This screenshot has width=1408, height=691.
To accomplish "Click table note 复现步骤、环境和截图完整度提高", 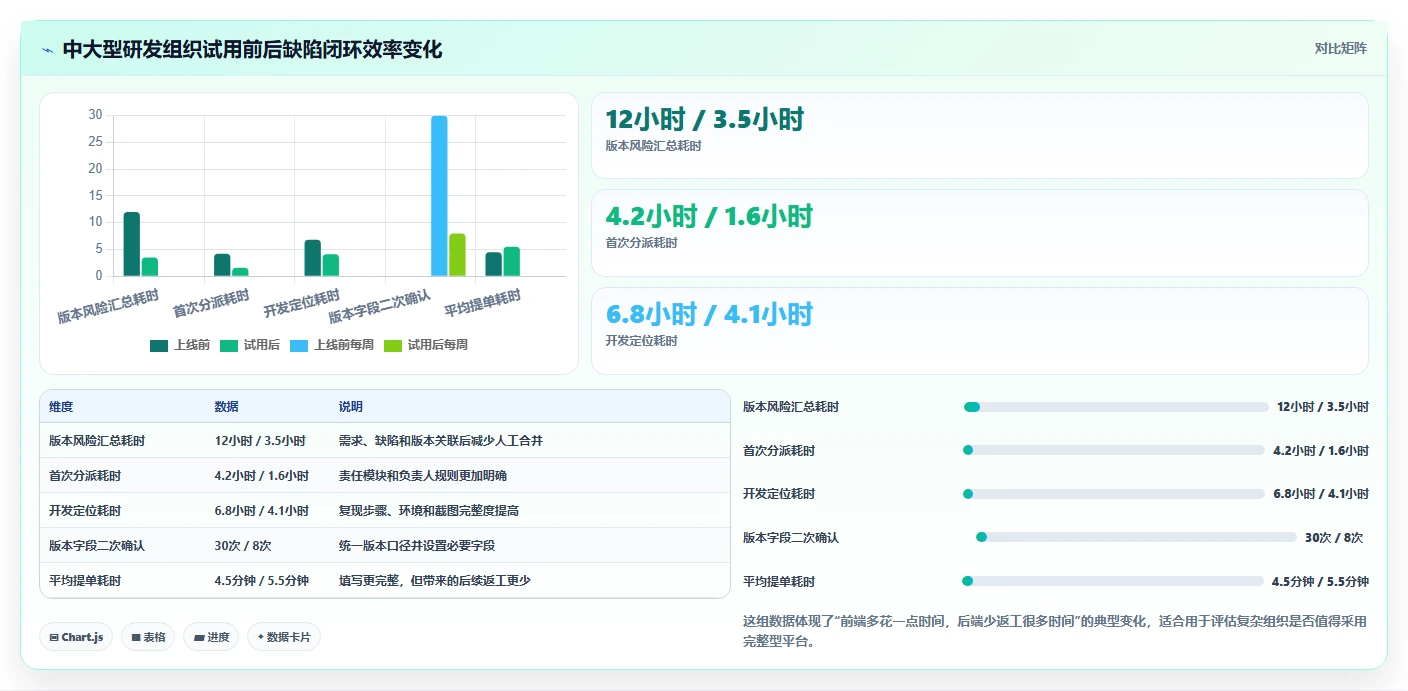I will coord(429,511).
